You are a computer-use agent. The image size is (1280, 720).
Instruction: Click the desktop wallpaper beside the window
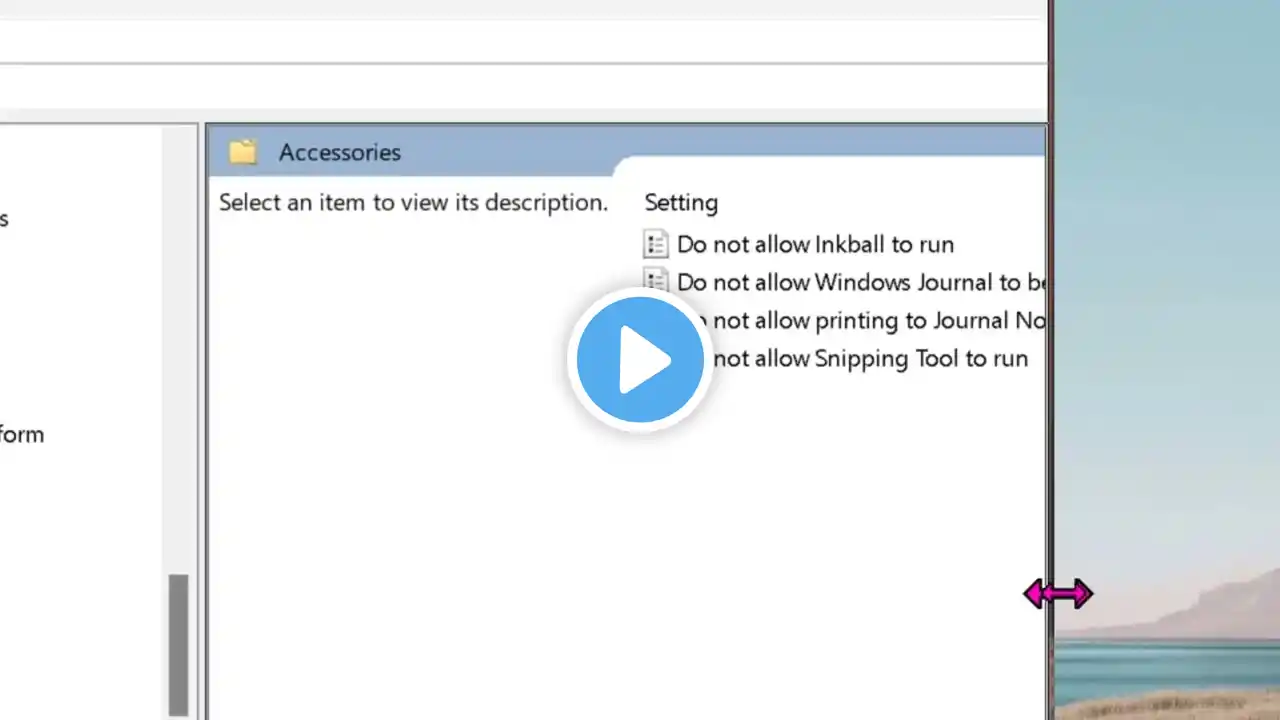pyautogui.click(x=1167, y=300)
